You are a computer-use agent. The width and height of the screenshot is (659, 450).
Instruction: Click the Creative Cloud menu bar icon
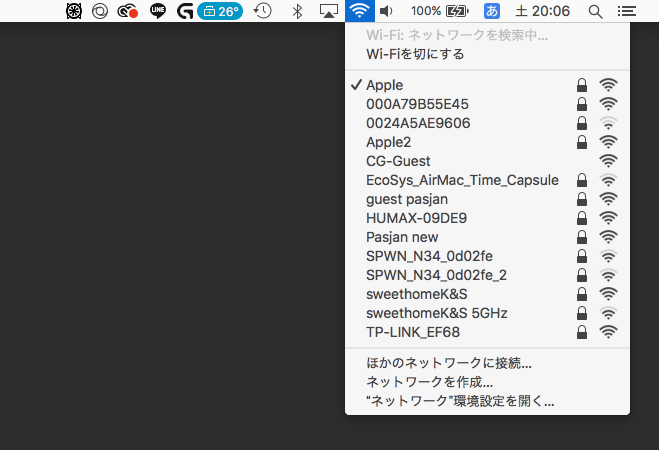(127, 11)
